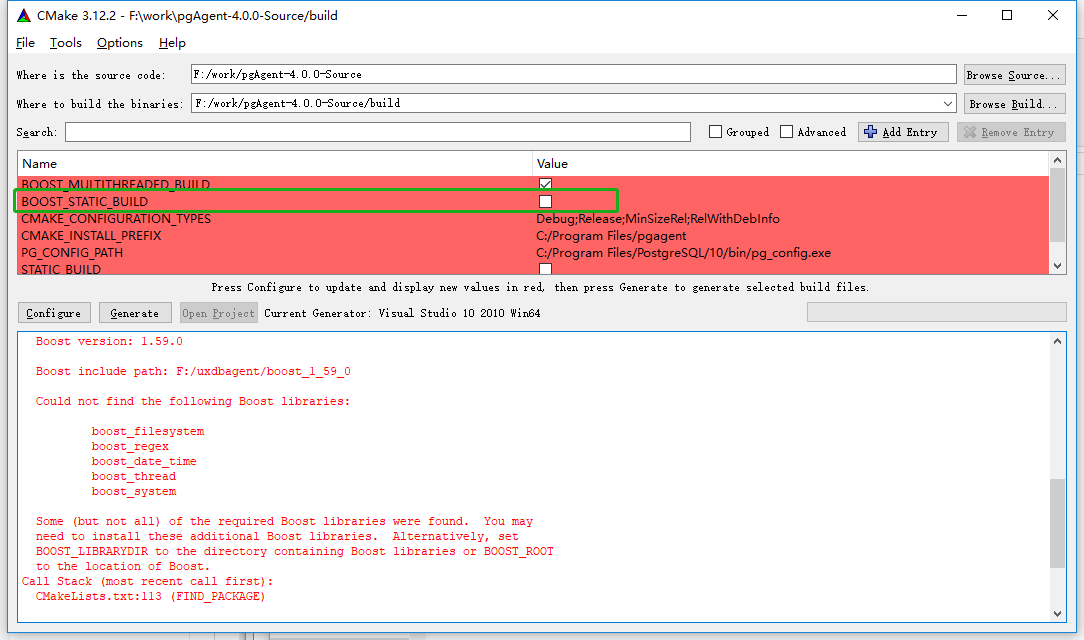The height and width of the screenshot is (640, 1084).
Task: Click 'boost_date_time' in the output log
Action: coord(144,461)
